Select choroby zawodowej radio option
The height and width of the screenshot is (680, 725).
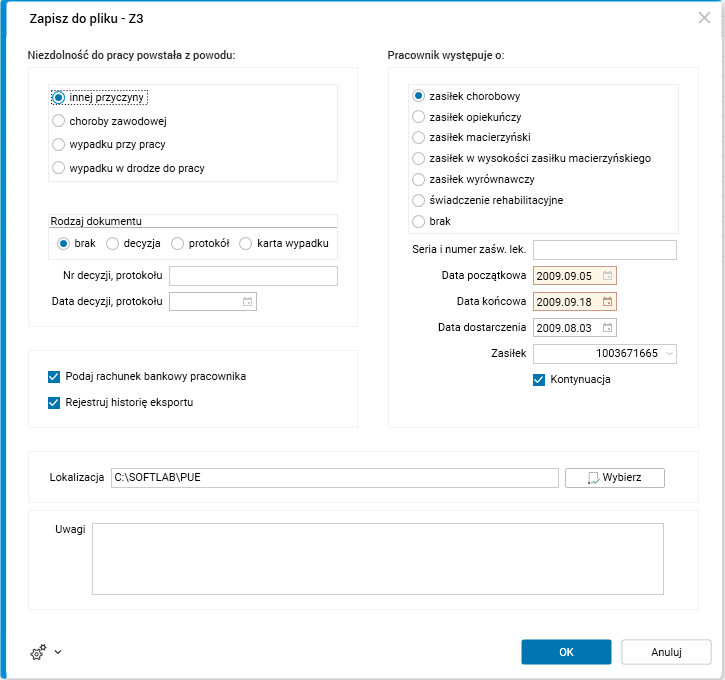(x=59, y=121)
